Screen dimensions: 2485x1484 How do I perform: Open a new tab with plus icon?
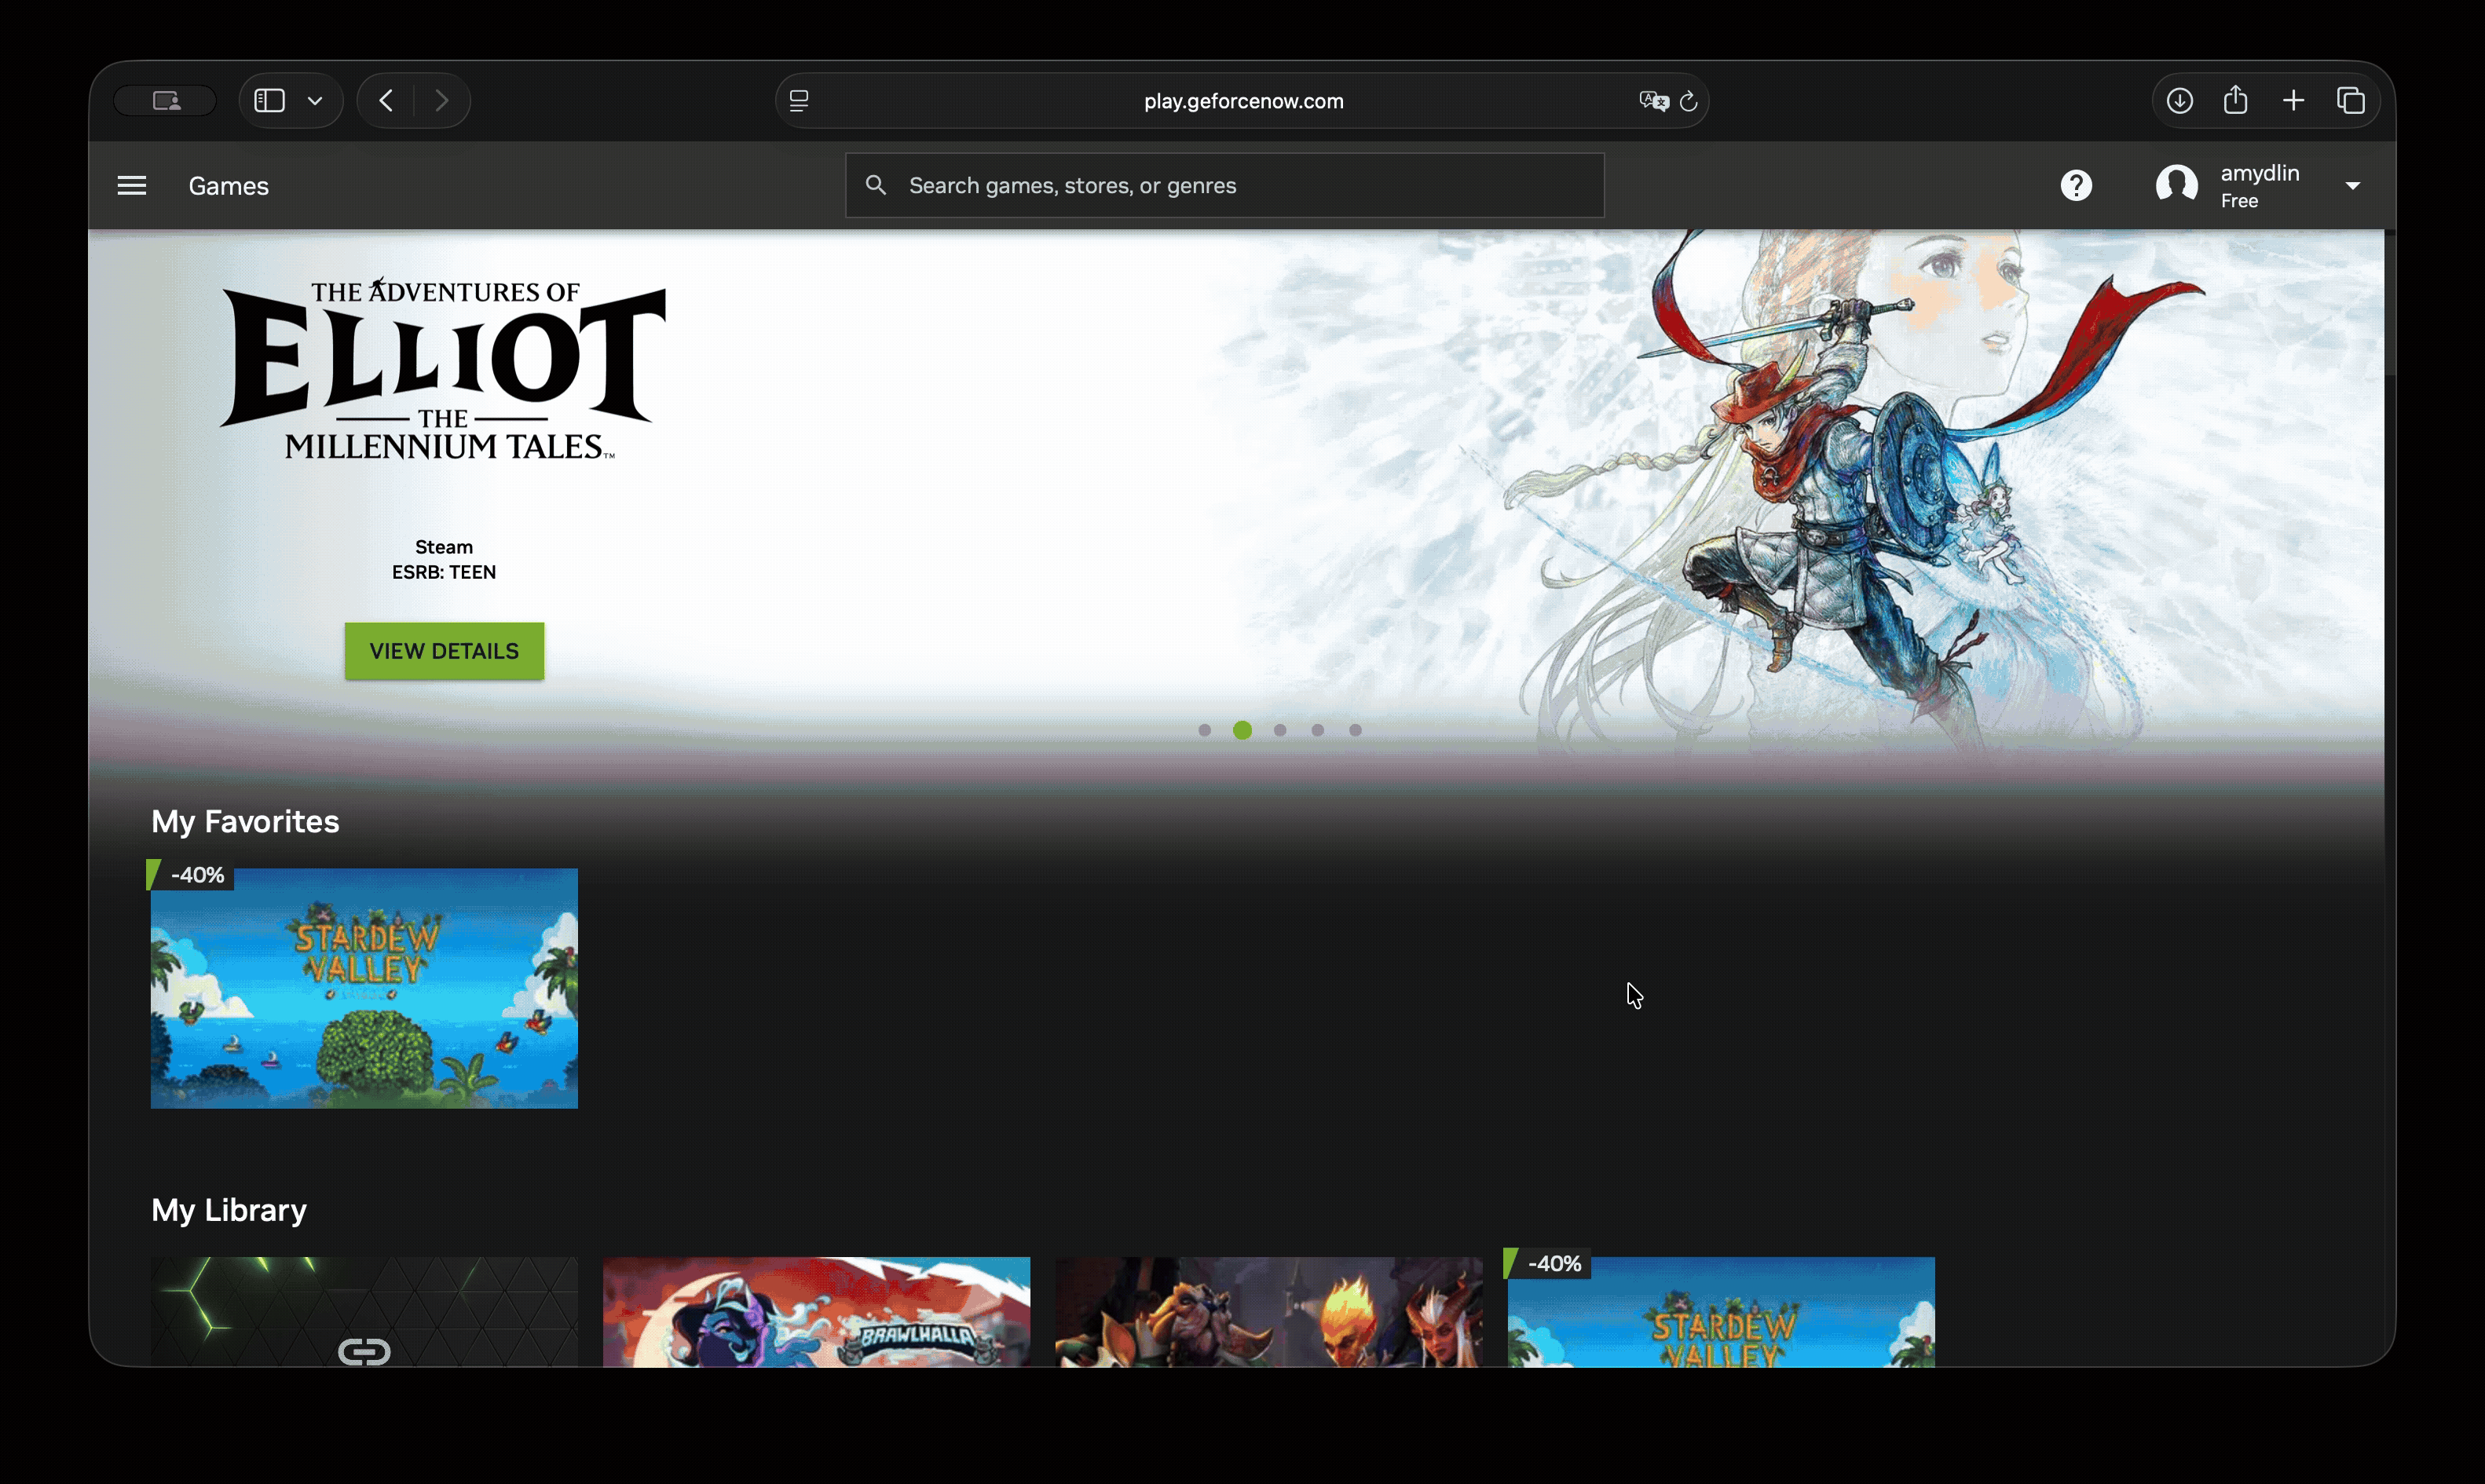tap(2294, 100)
